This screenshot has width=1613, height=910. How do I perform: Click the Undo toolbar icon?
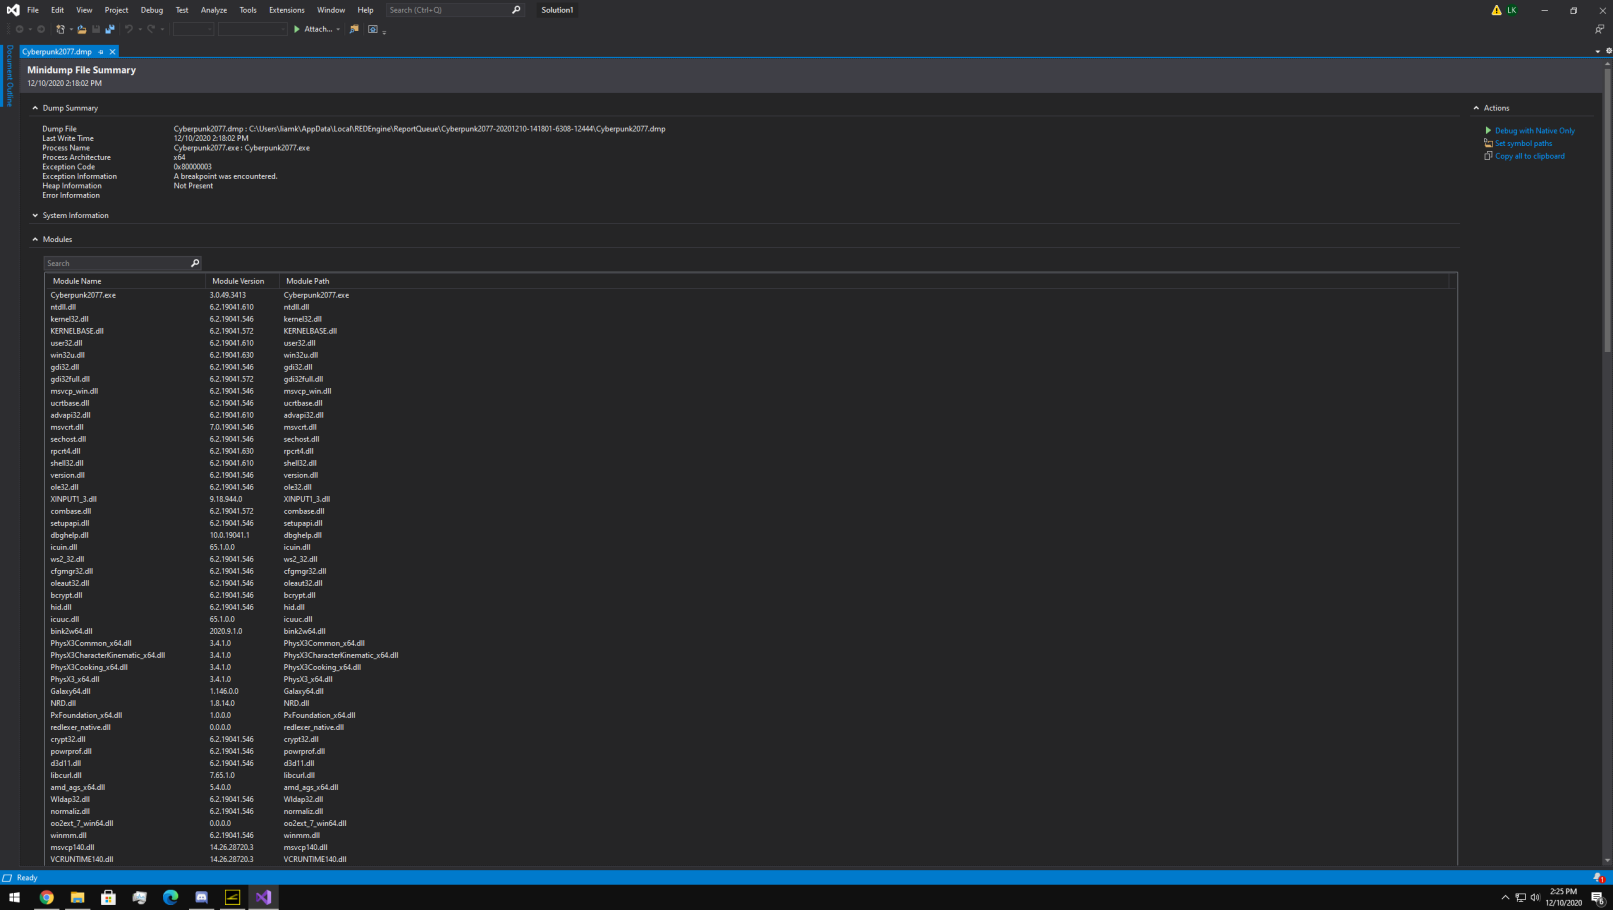click(129, 29)
